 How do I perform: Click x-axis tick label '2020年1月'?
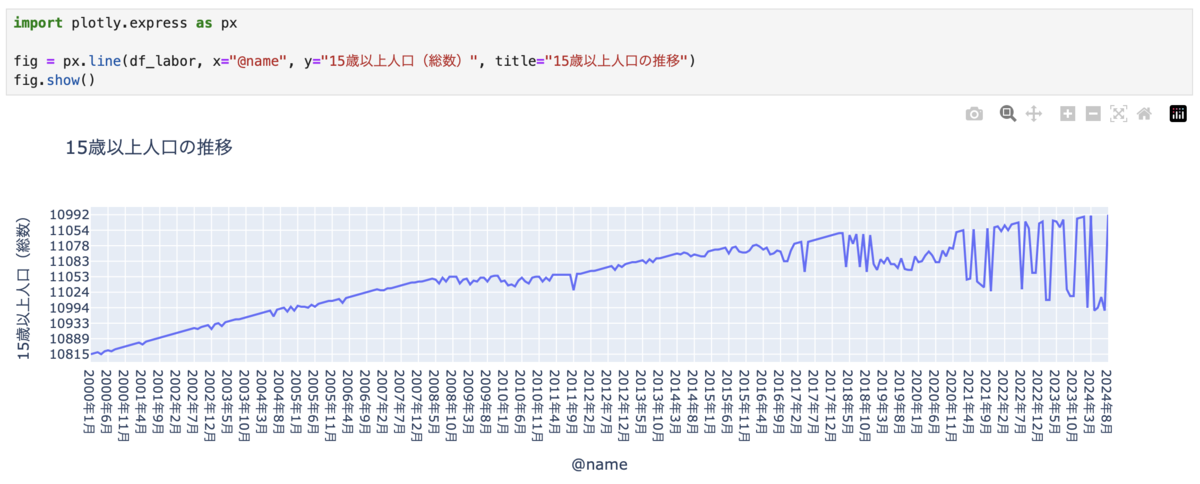pyautogui.click(x=916, y=403)
